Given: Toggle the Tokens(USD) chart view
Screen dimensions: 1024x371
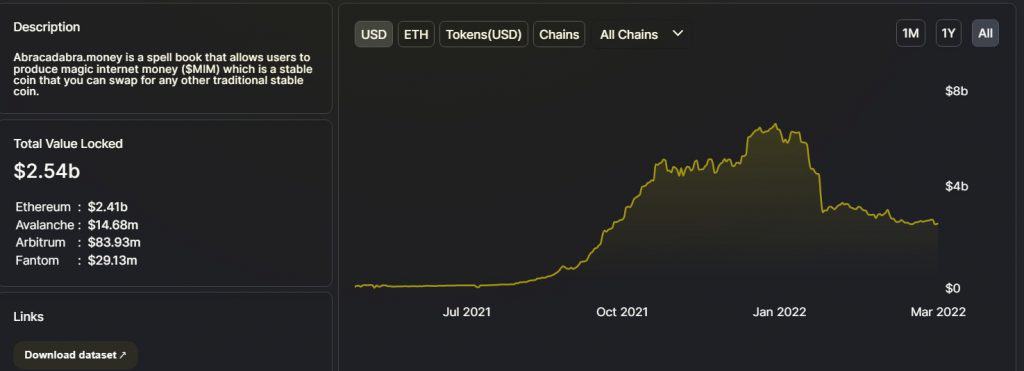Looking at the screenshot, I should click(x=484, y=34).
